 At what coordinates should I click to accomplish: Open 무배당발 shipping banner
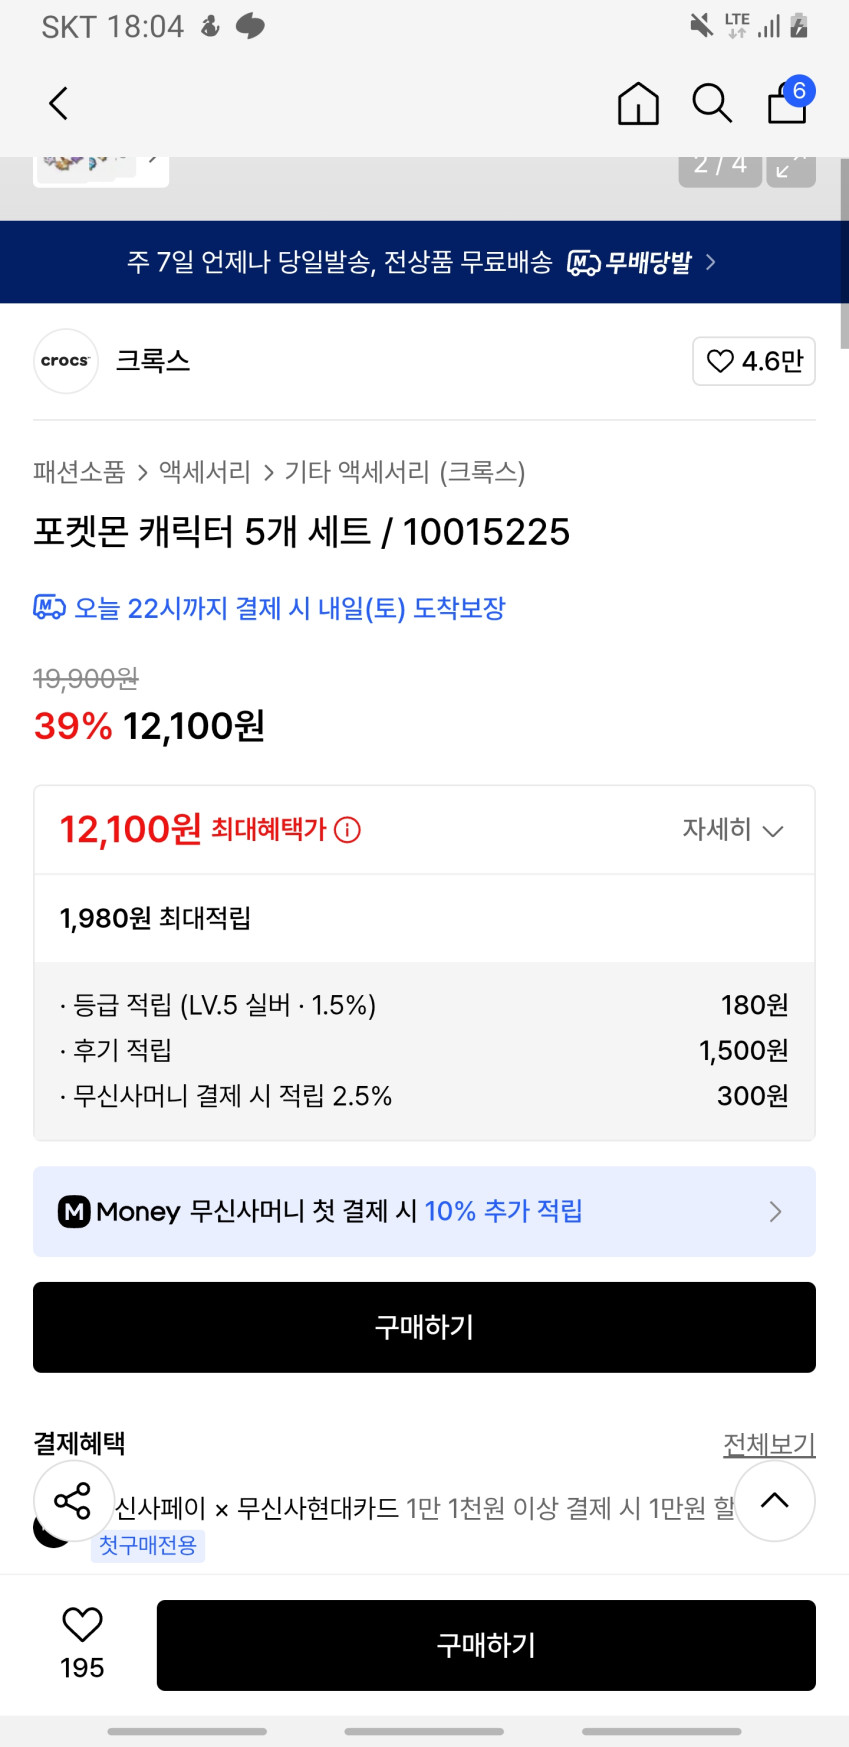click(424, 262)
